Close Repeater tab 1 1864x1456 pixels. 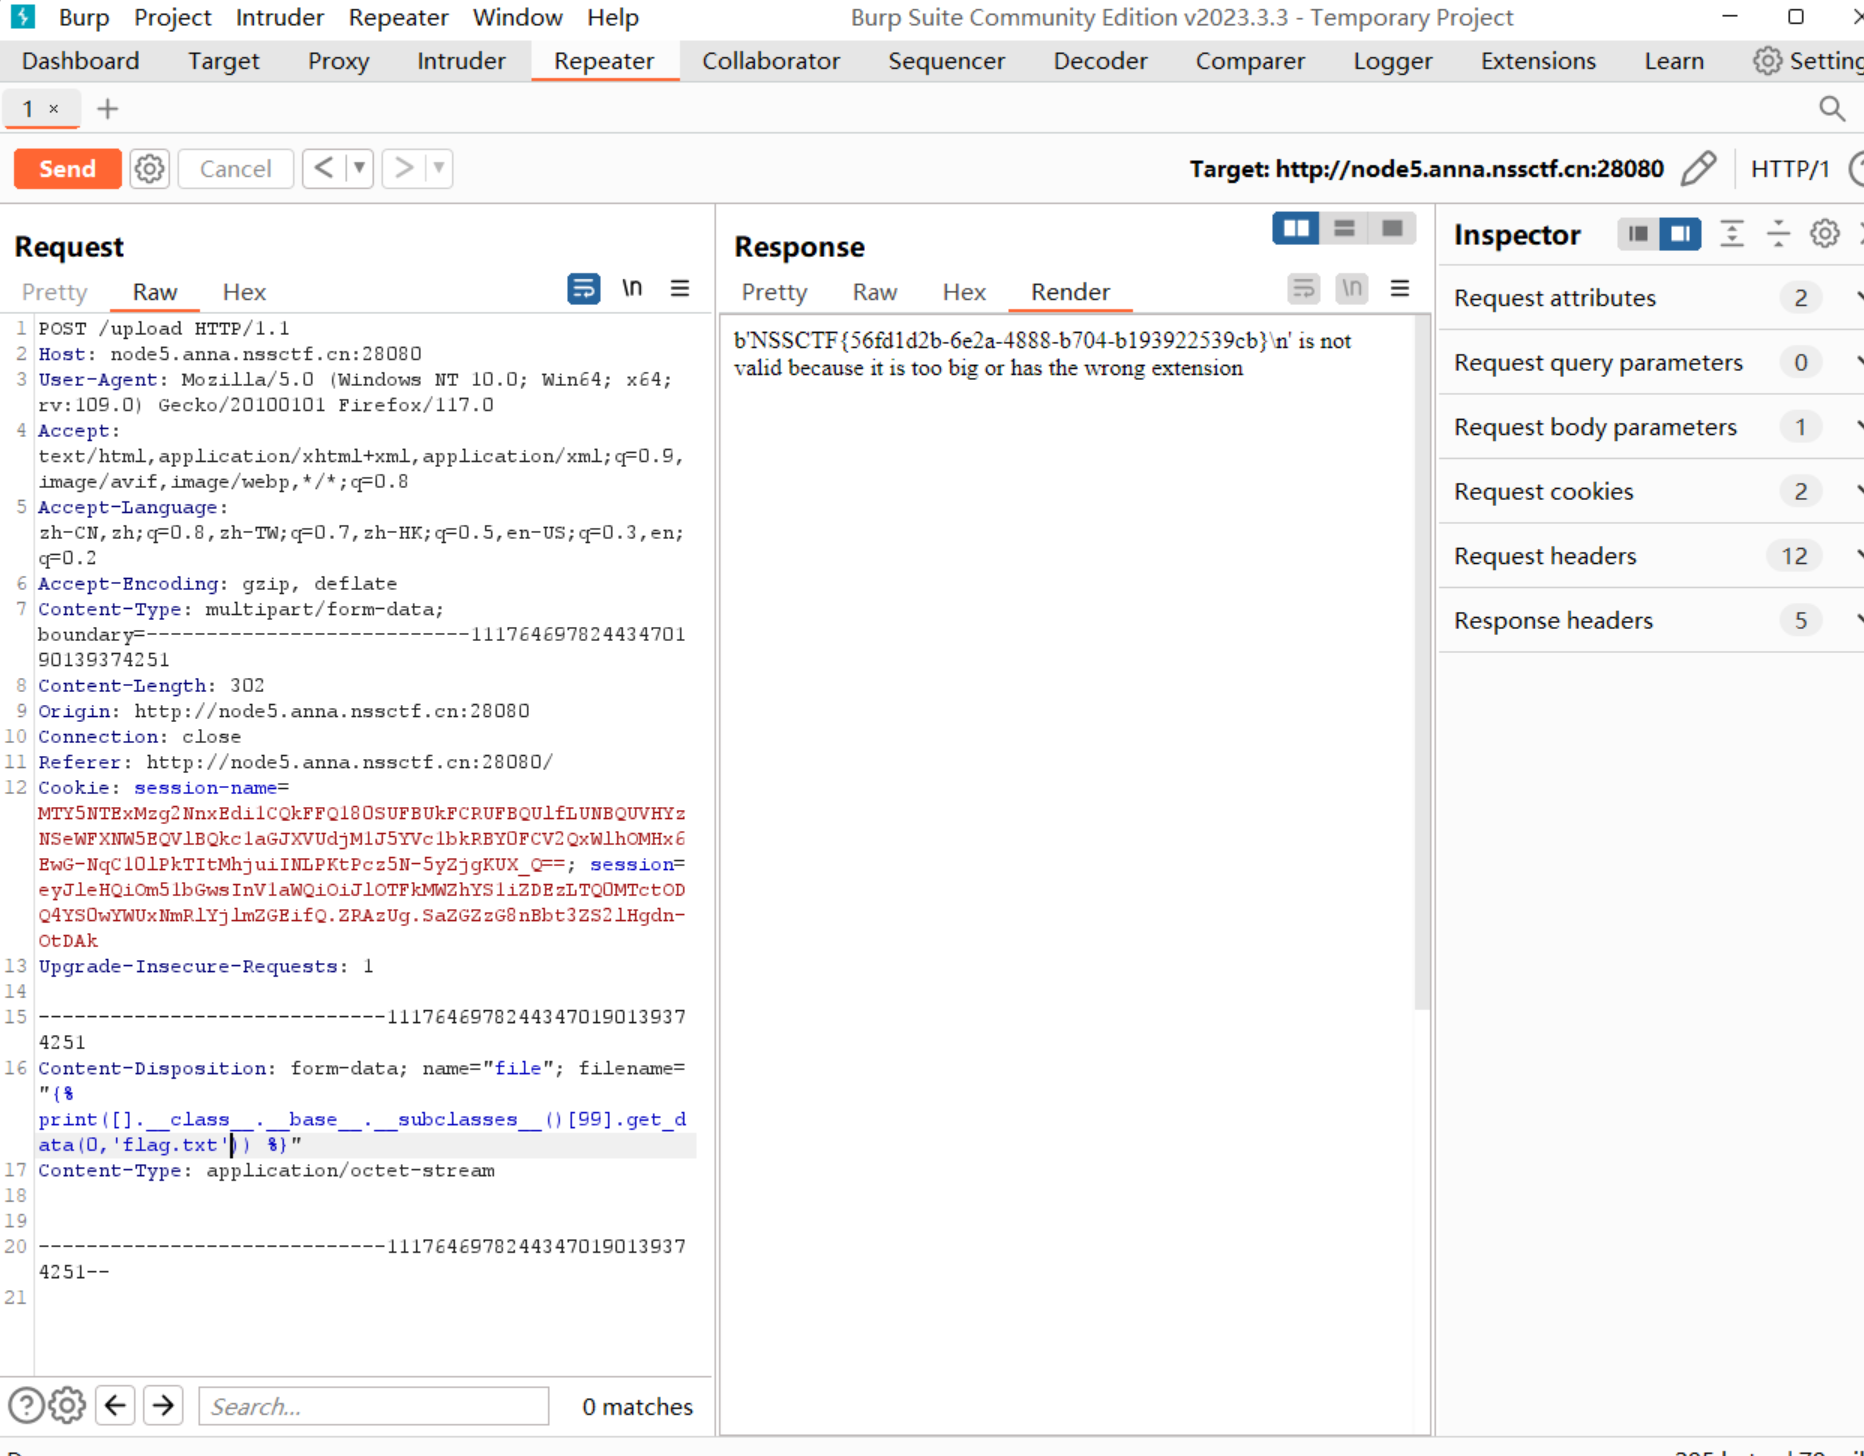pyautogui.click(x=54, y=108)
